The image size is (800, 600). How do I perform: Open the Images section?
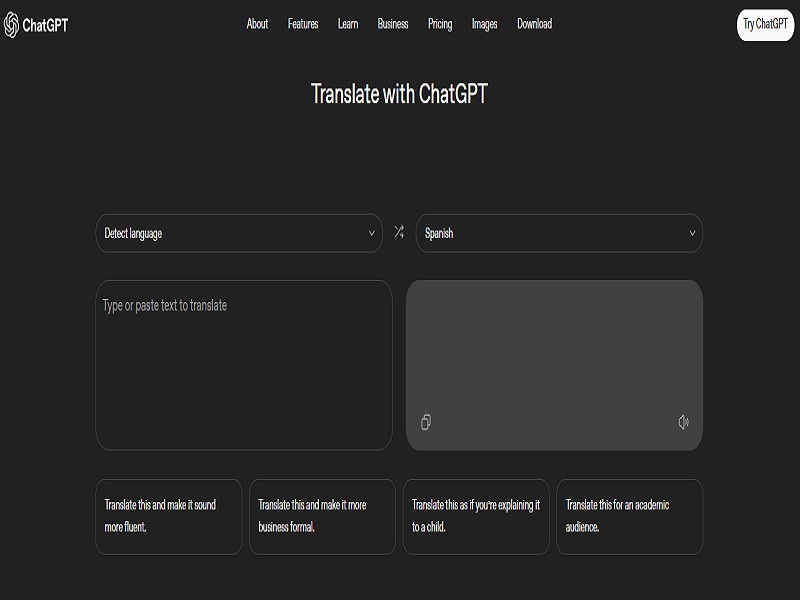pyautogui.click(x=483, y=23)
